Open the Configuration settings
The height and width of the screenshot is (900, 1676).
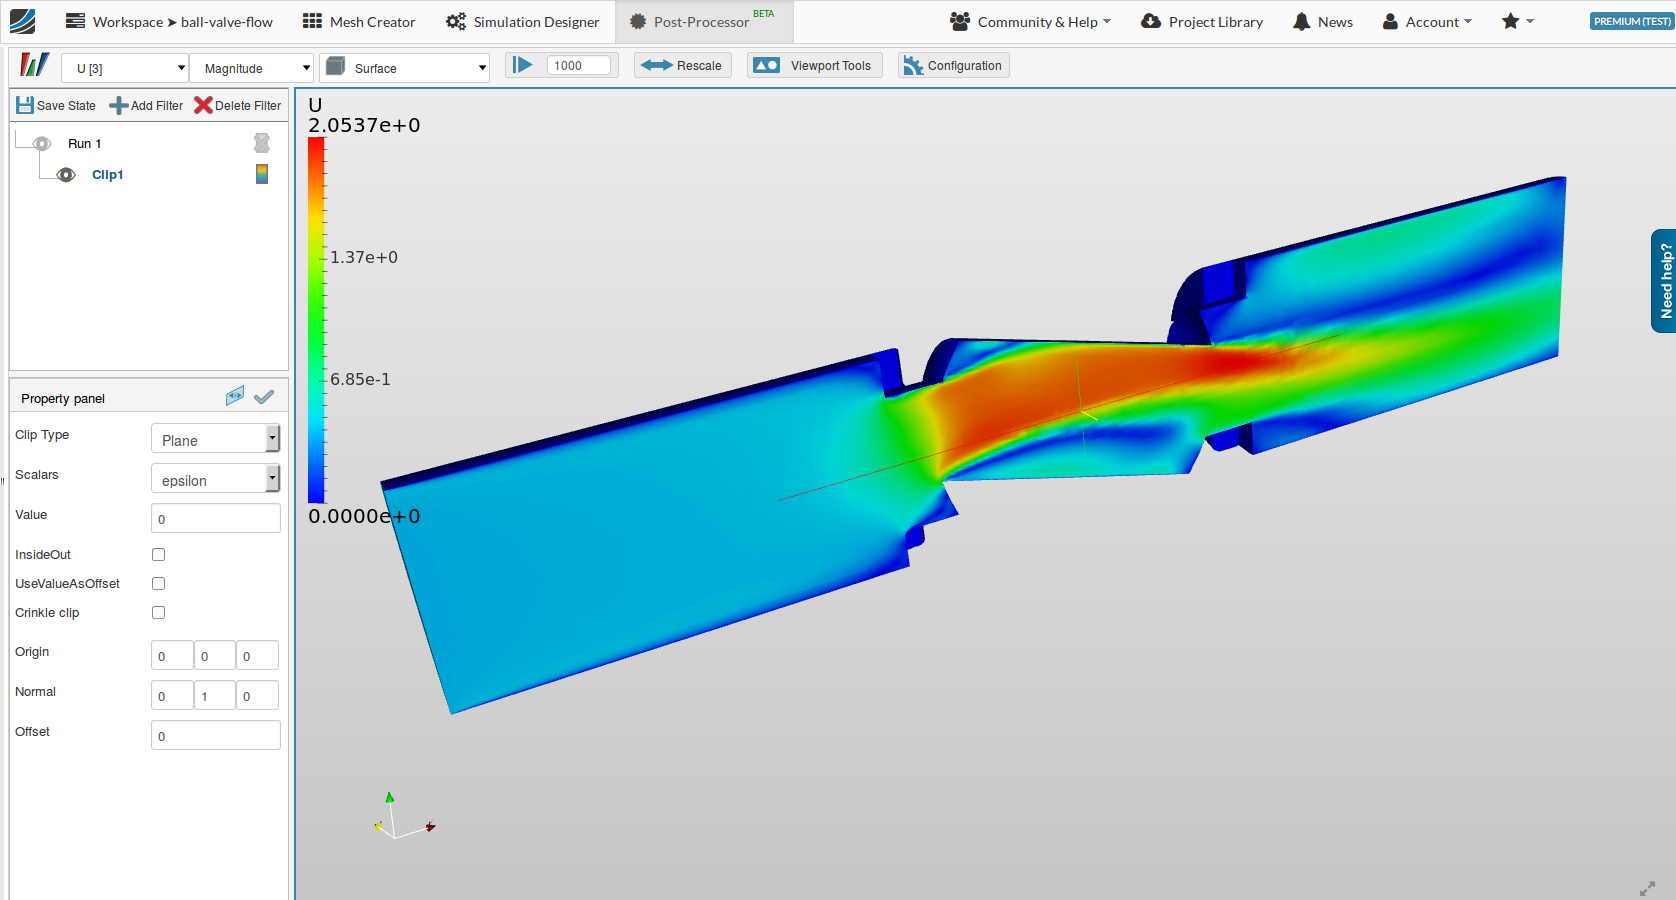pyautogui.click(x=952, y=65)
